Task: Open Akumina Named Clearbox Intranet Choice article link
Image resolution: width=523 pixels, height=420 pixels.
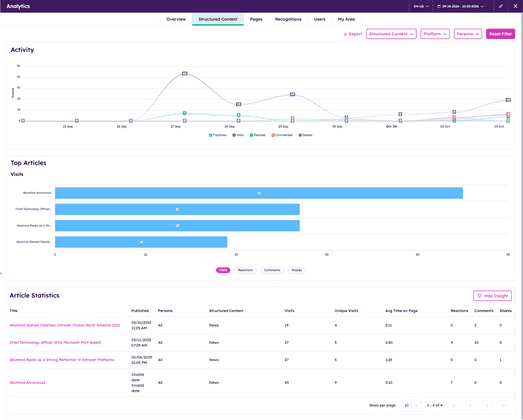Action: [65, 325]
